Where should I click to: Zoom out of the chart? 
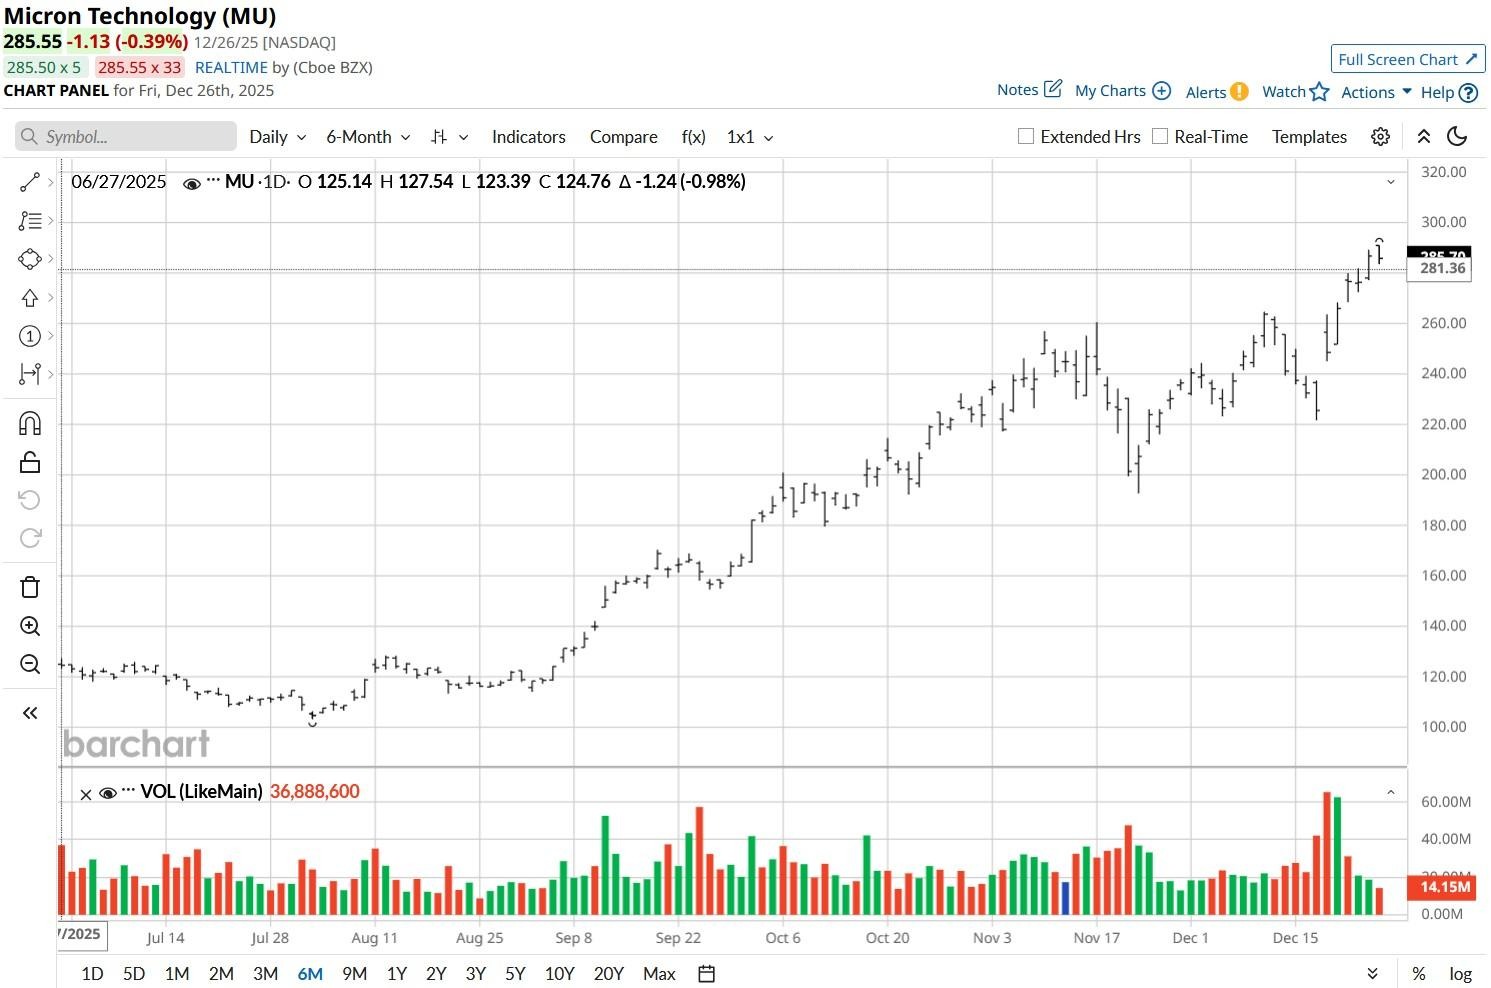tap(30, 664)
